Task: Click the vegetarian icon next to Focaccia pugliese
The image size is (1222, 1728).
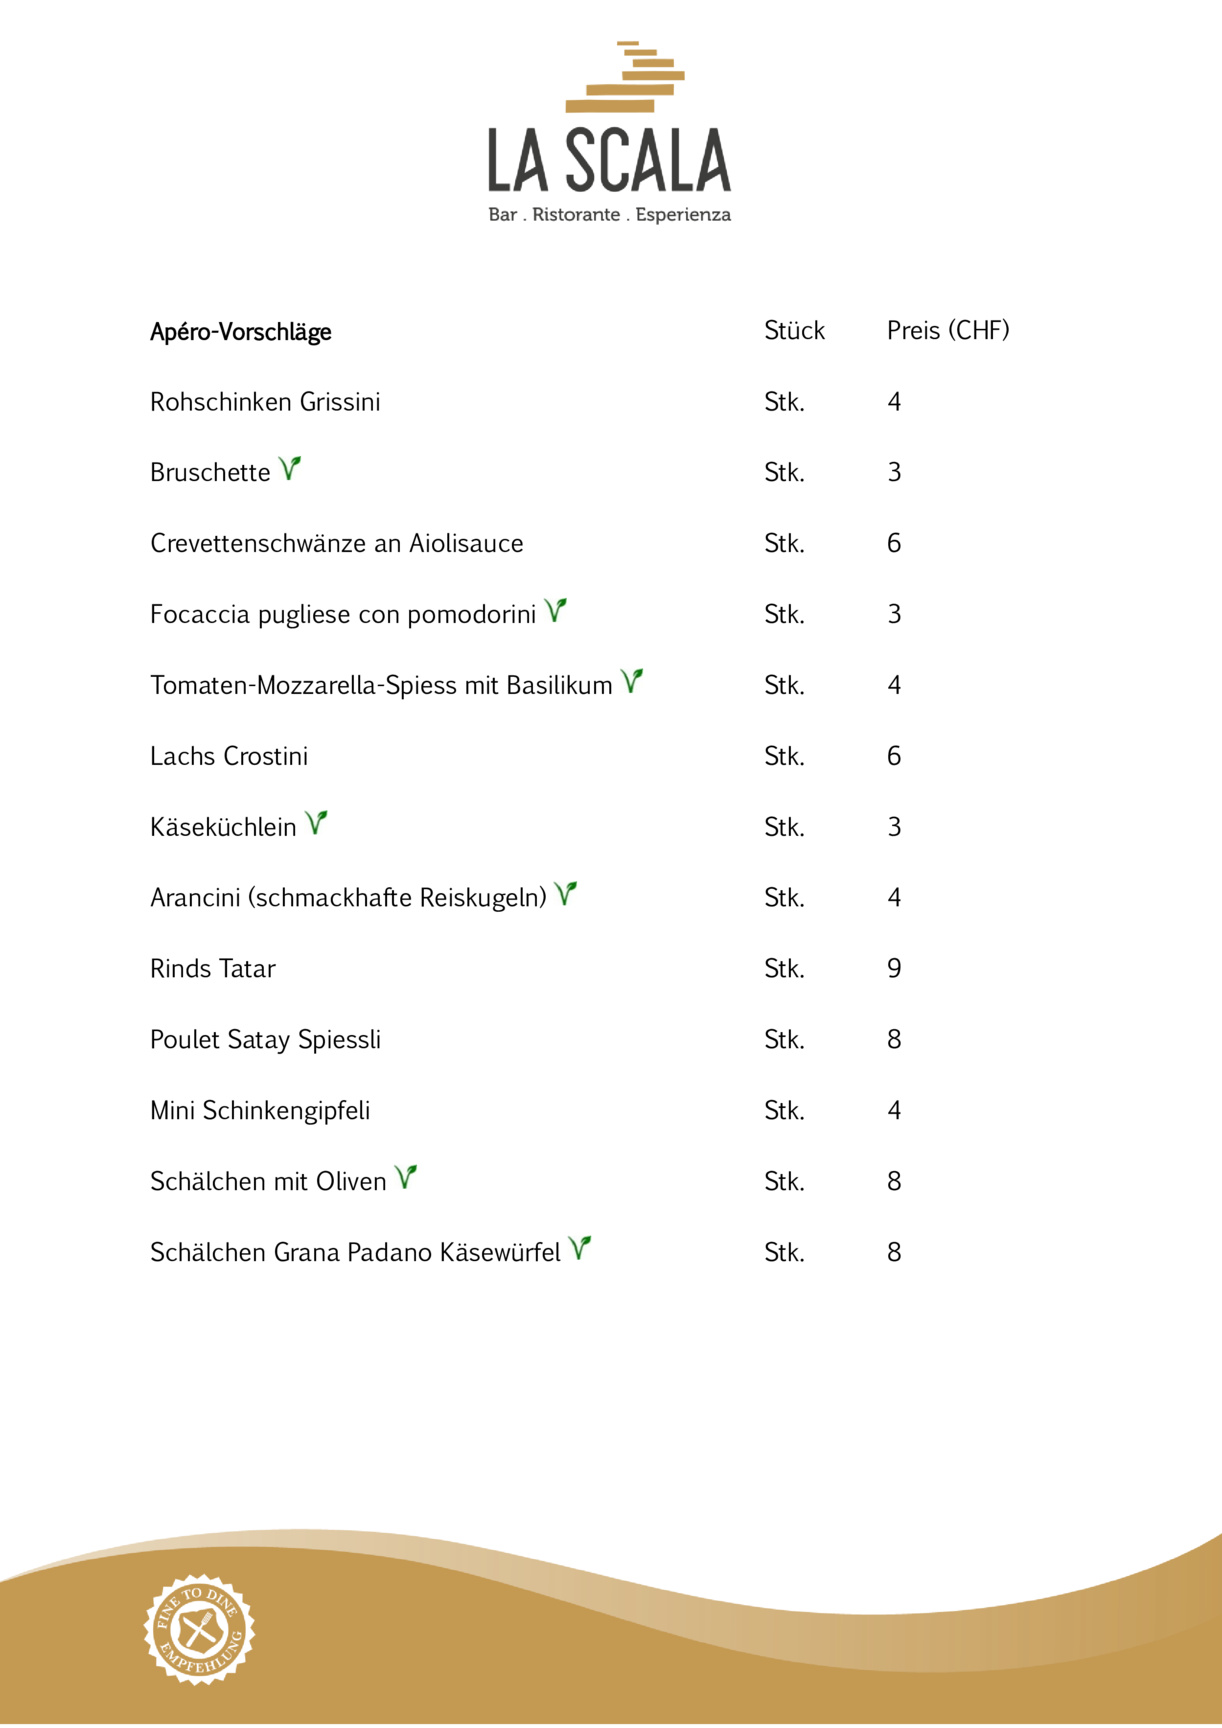Action: [x=556, y=610]
